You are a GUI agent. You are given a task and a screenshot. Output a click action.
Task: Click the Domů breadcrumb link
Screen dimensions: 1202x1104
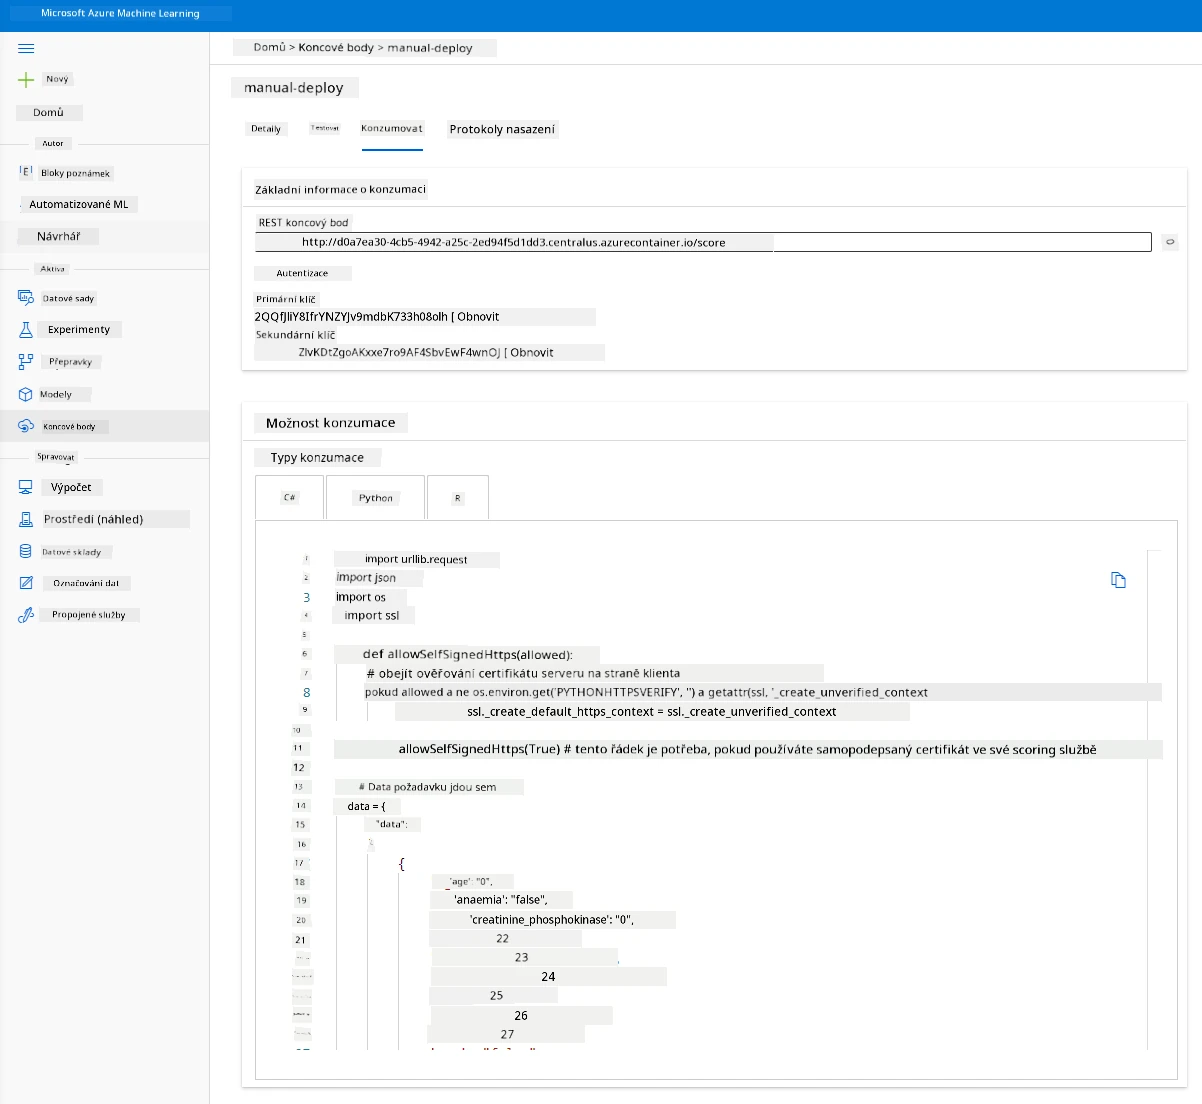(269, 47)
